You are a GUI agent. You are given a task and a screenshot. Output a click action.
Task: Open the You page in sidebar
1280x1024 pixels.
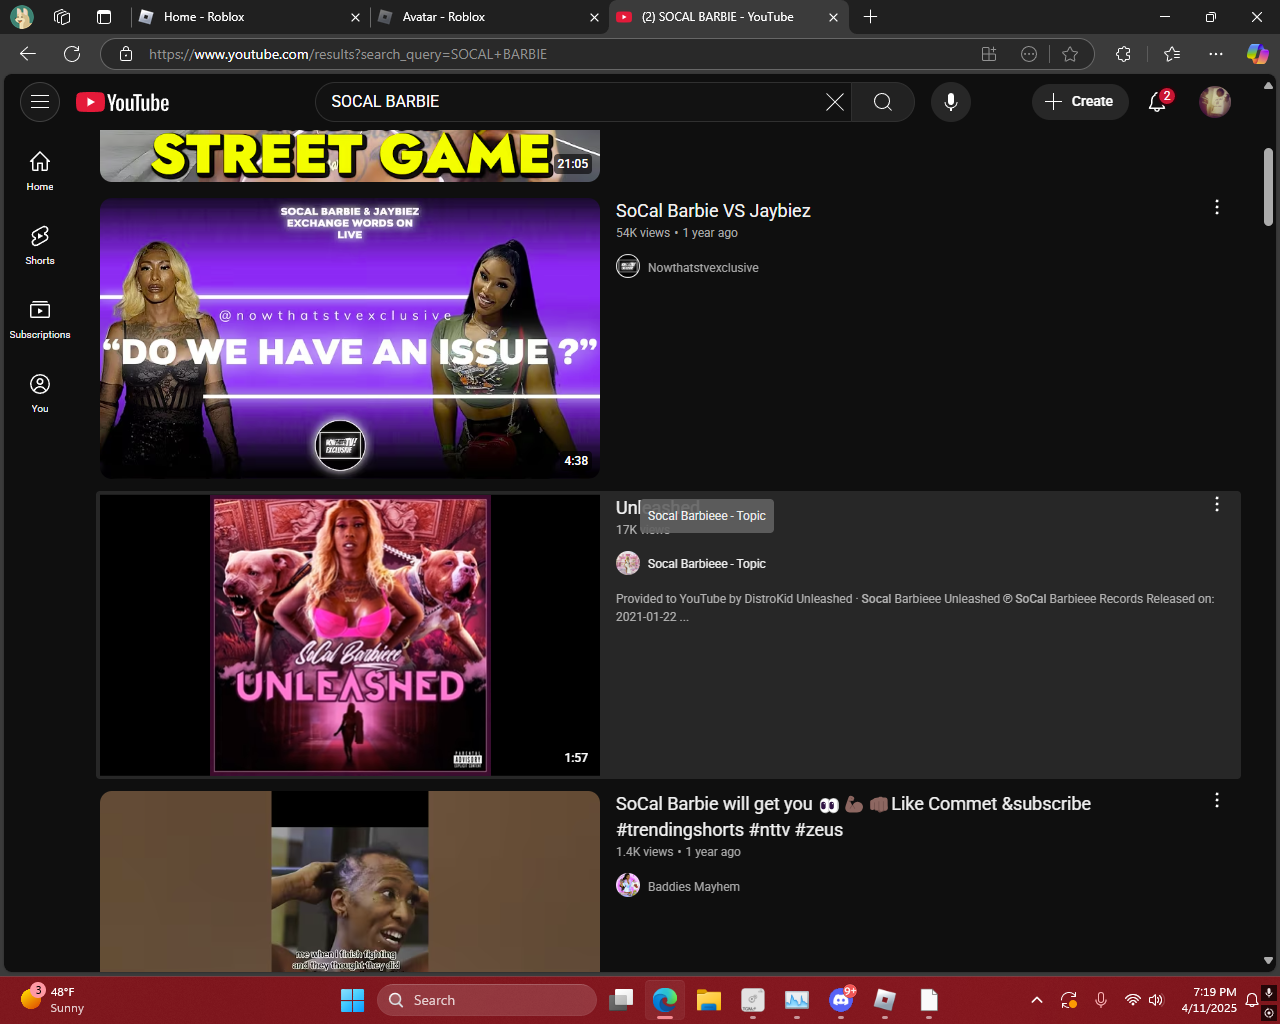[40, 393]
